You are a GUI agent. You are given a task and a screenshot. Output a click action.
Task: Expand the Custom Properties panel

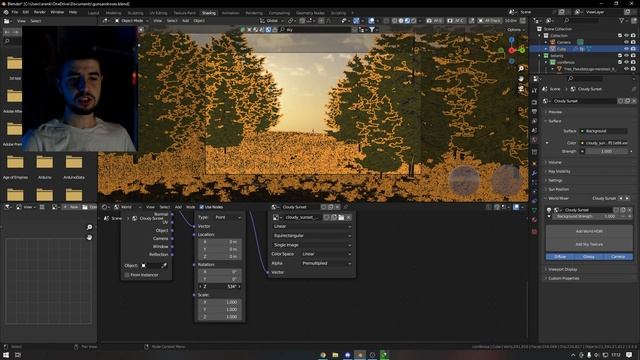(563, 278)
